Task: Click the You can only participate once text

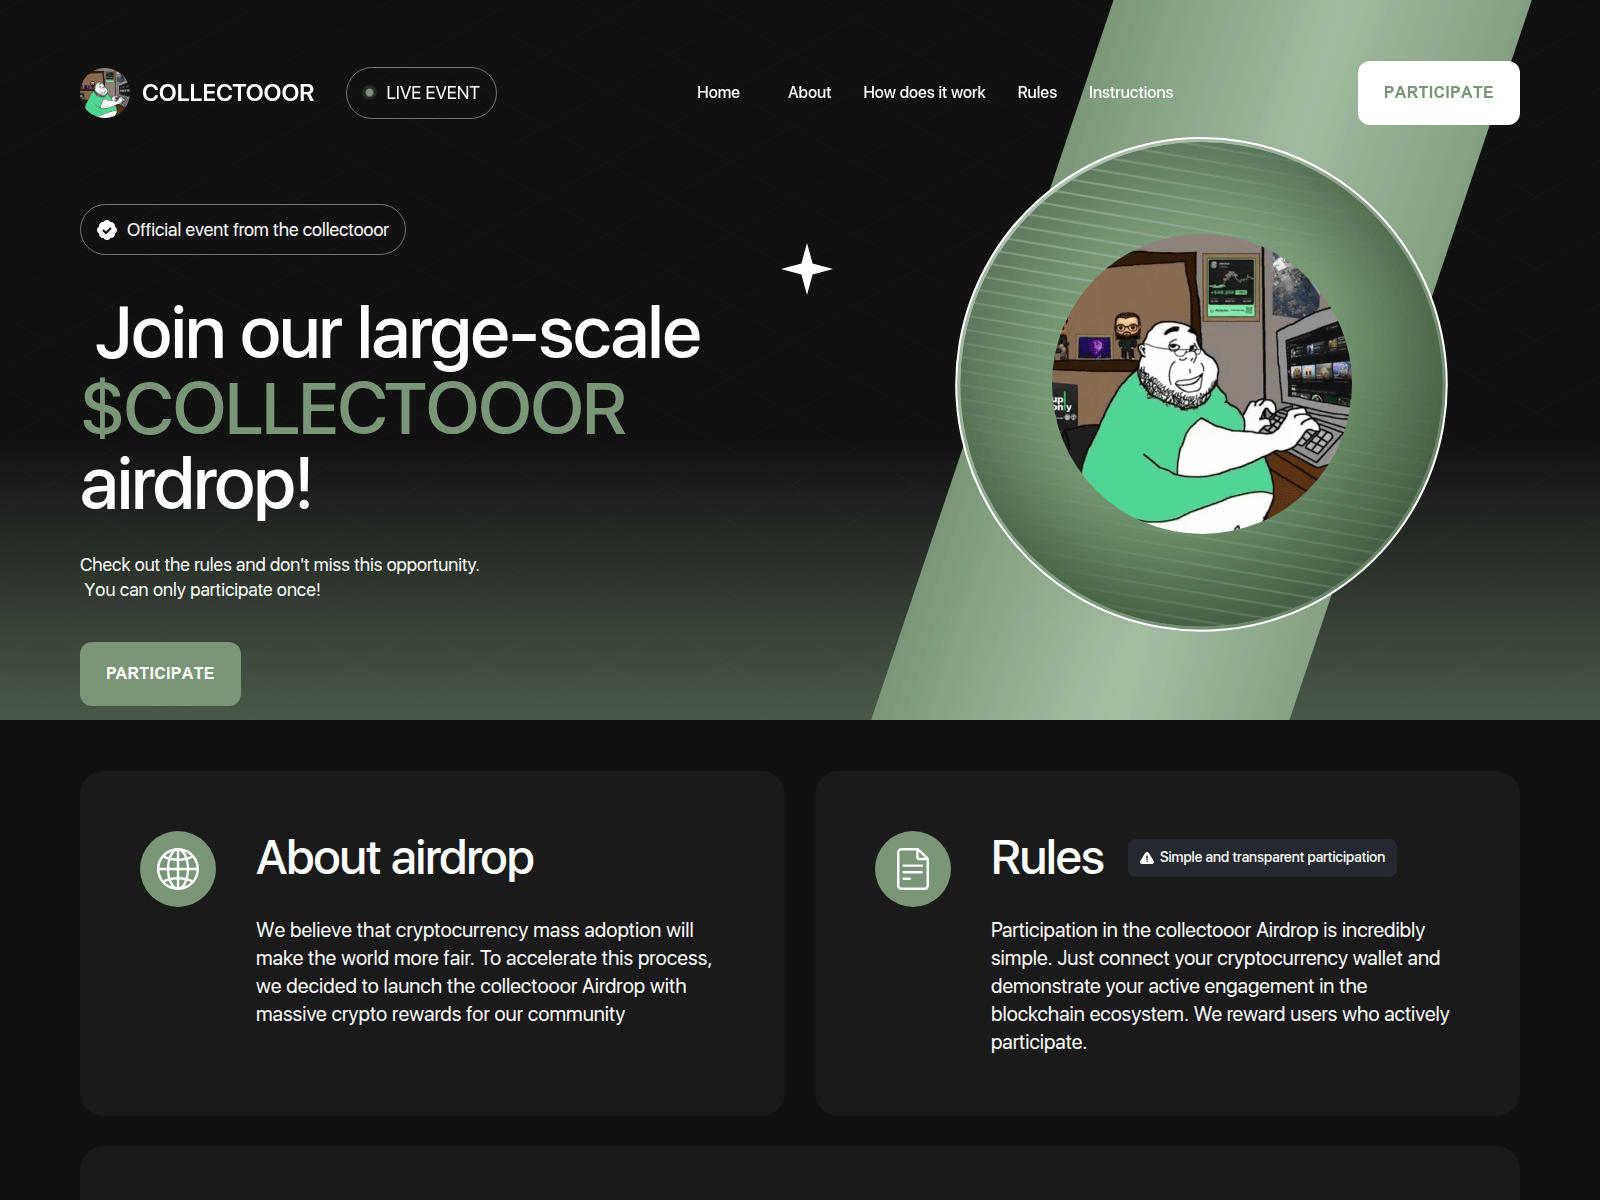Action: point(202,590)
